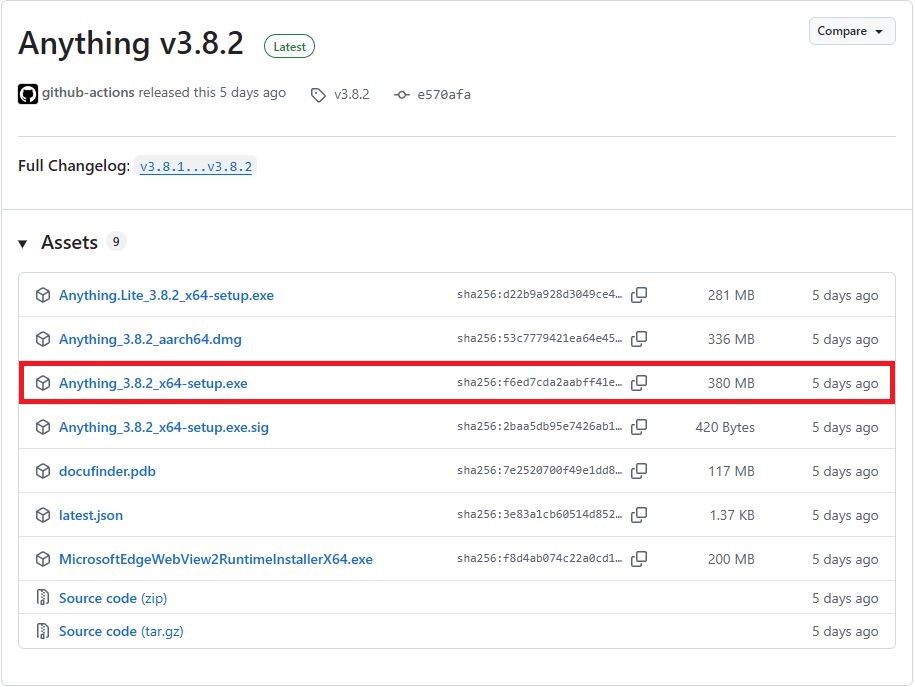Viewport: 915px width, 687px height.
Task: Click package icon for Anything.Lite setup.exe
Action: point(43,295)
